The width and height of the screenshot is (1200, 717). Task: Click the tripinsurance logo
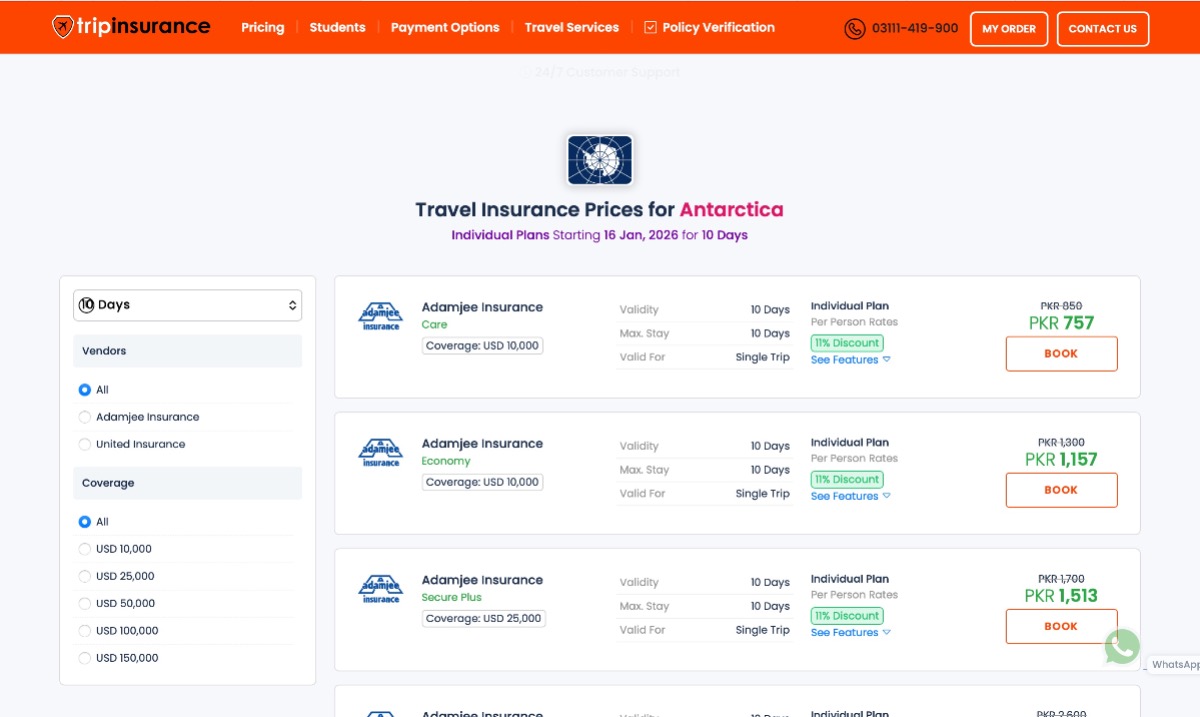point(131,27)
